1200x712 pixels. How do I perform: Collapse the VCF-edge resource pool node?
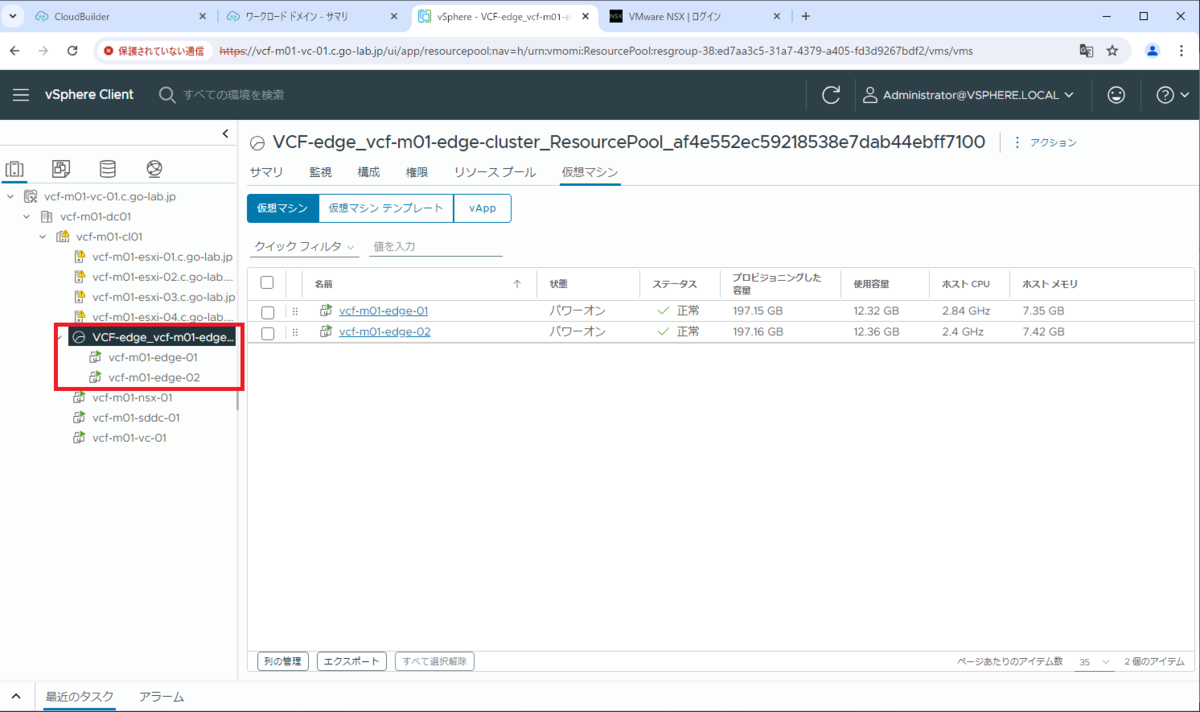point(59,337)
